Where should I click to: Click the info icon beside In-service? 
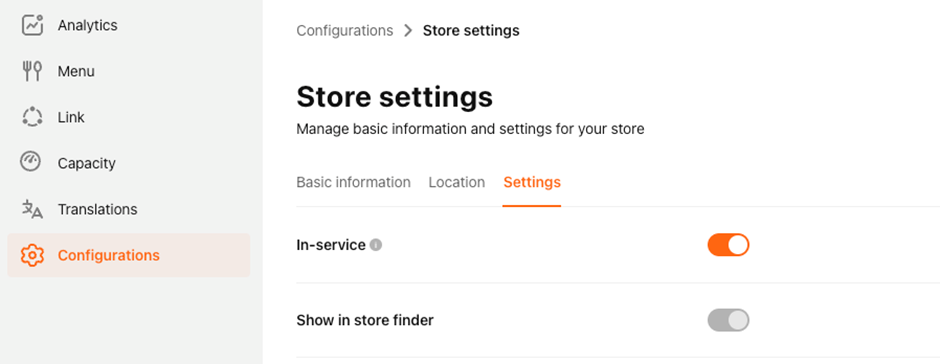[x=376, y=245]
